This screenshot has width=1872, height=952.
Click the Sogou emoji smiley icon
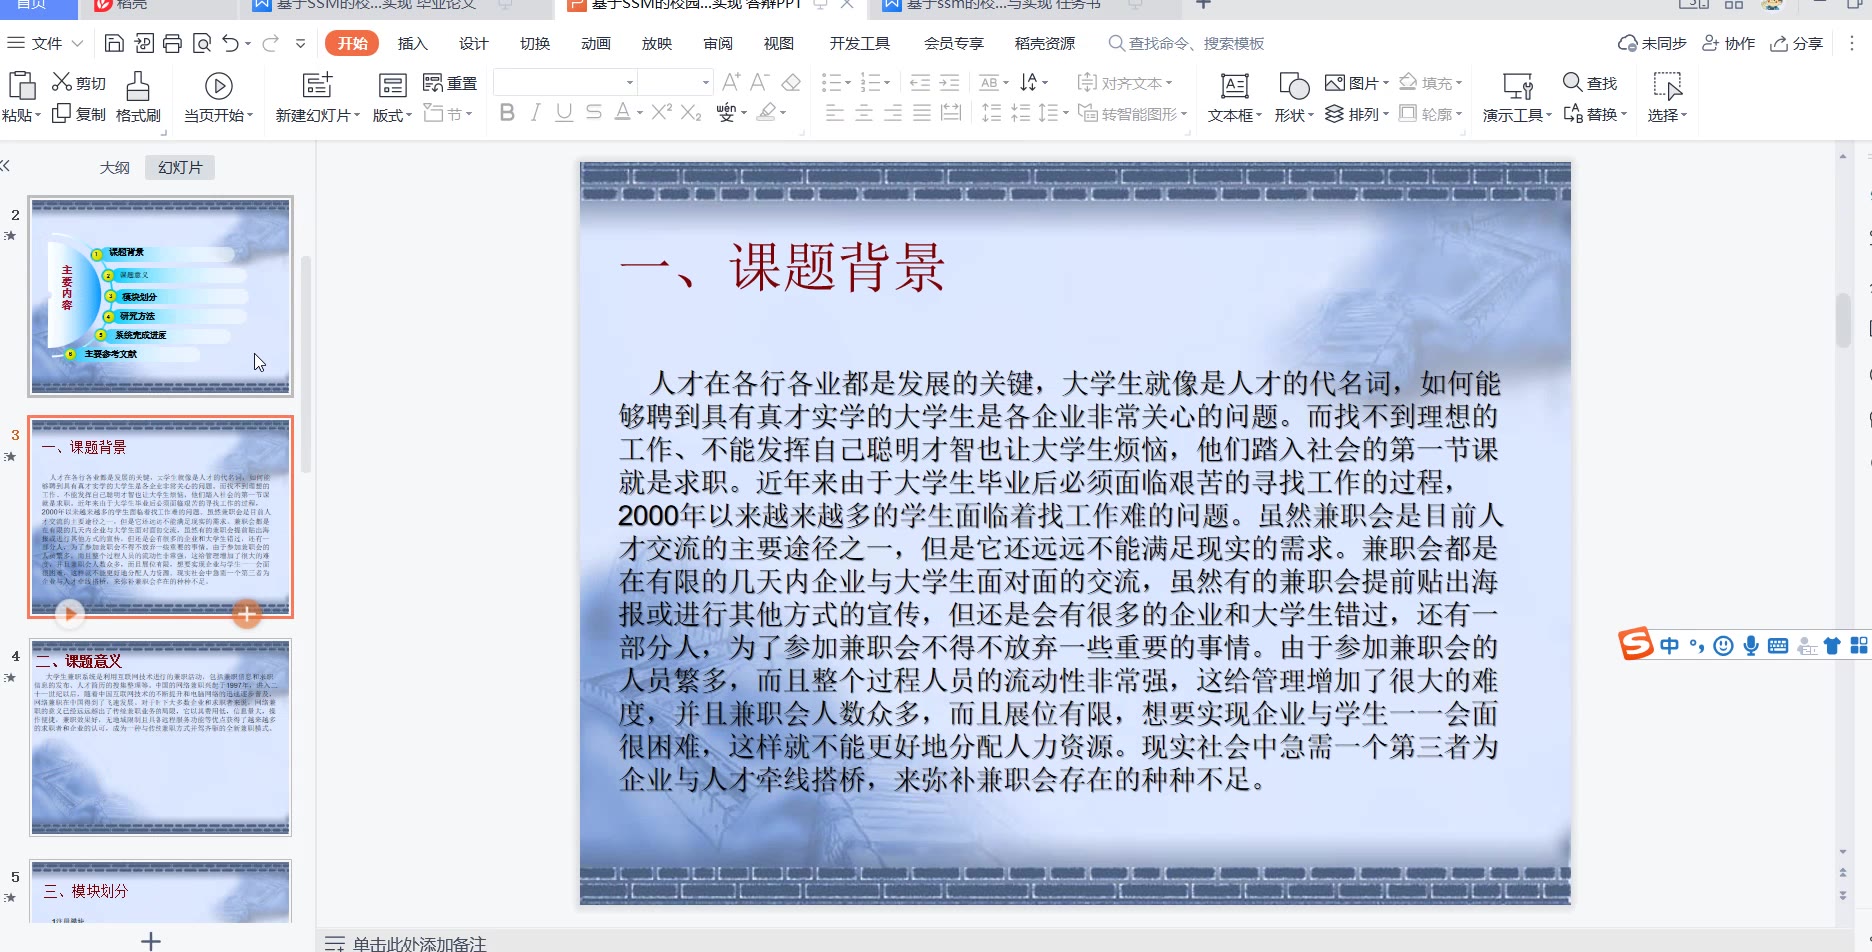point(1723,646)
